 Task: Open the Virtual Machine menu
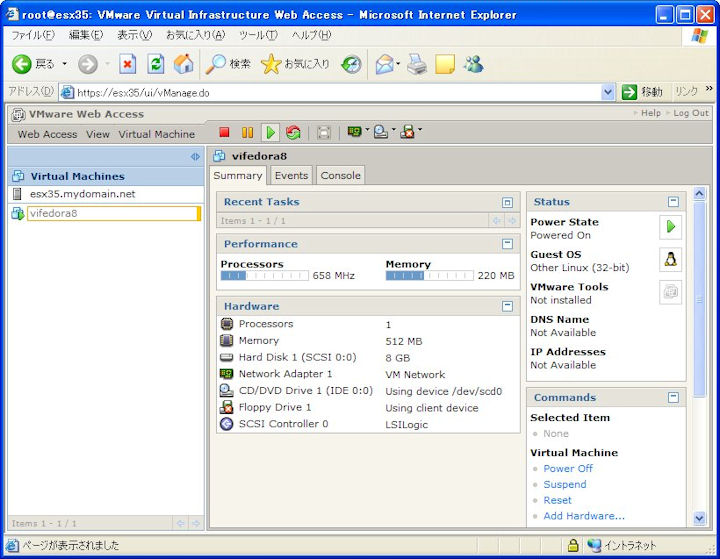157,134
